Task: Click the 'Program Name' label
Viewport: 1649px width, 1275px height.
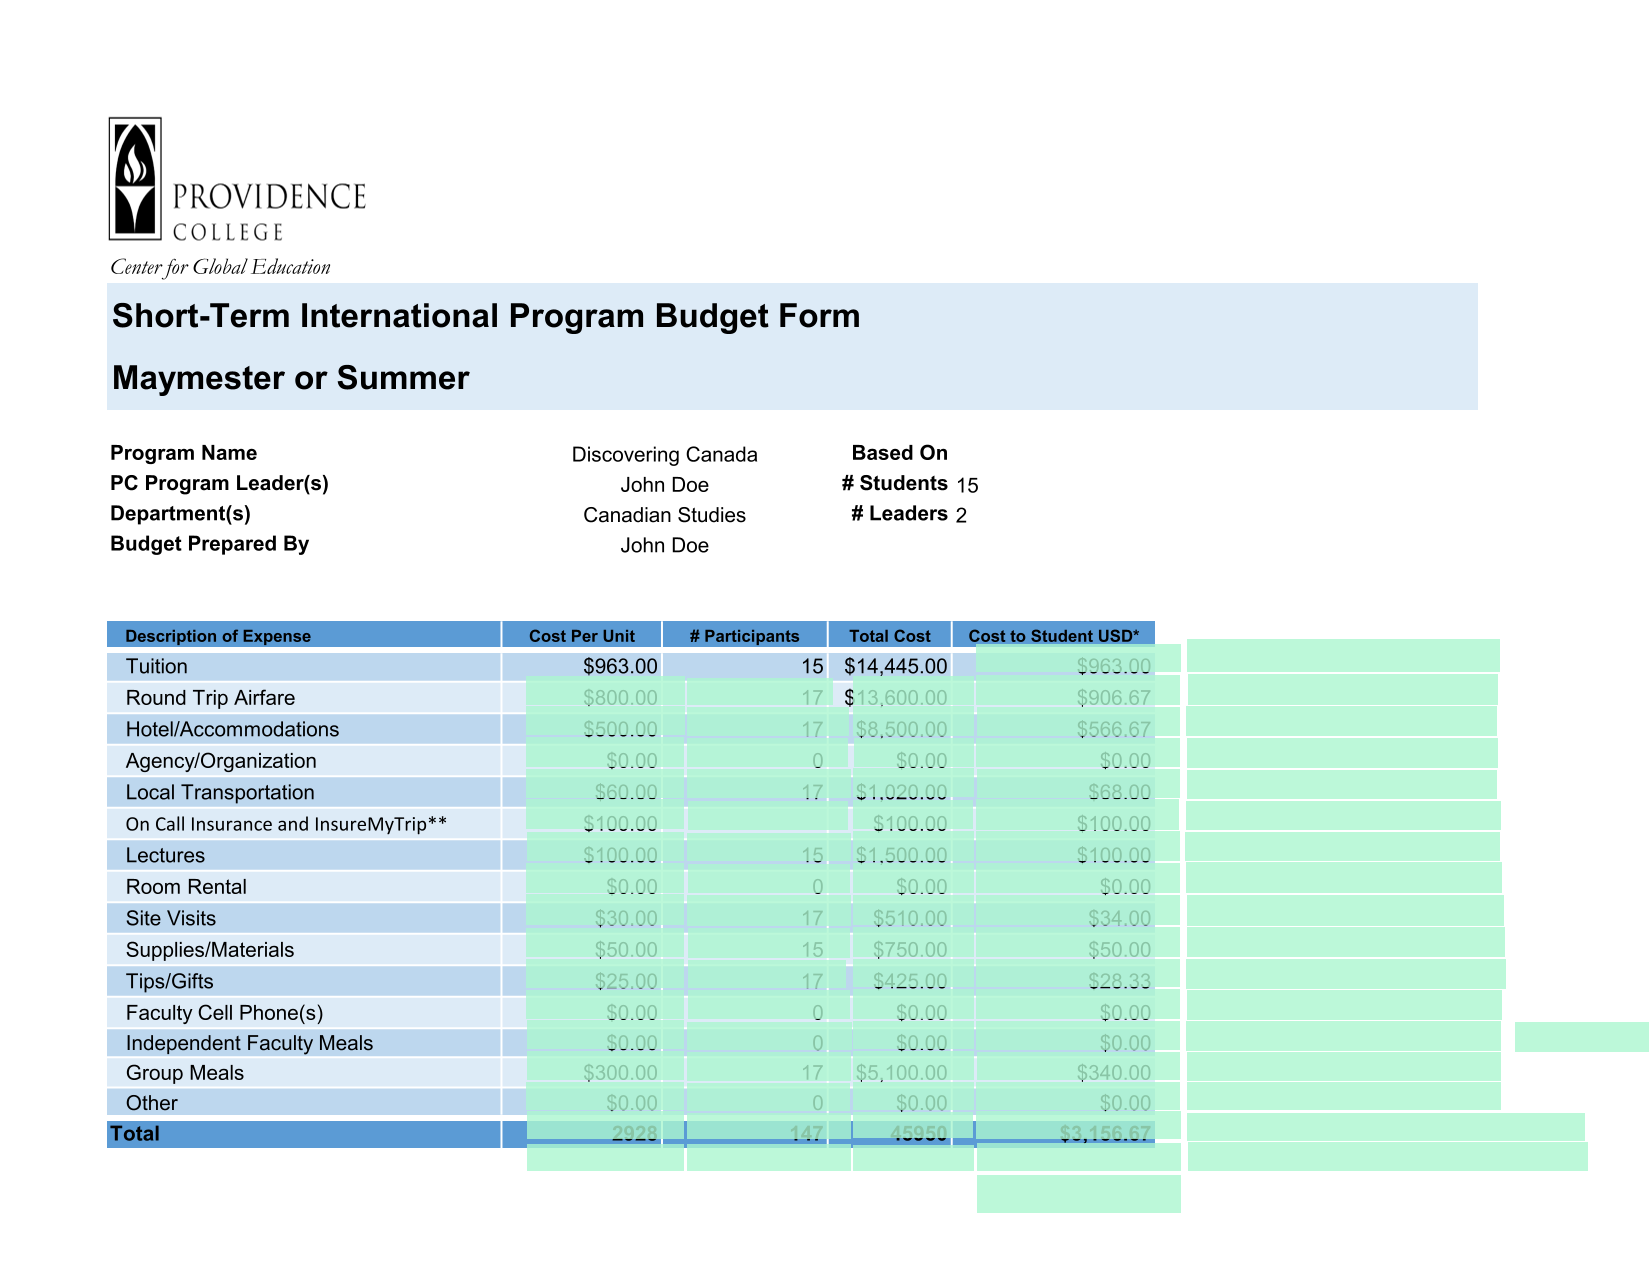Action: [183, 453]
